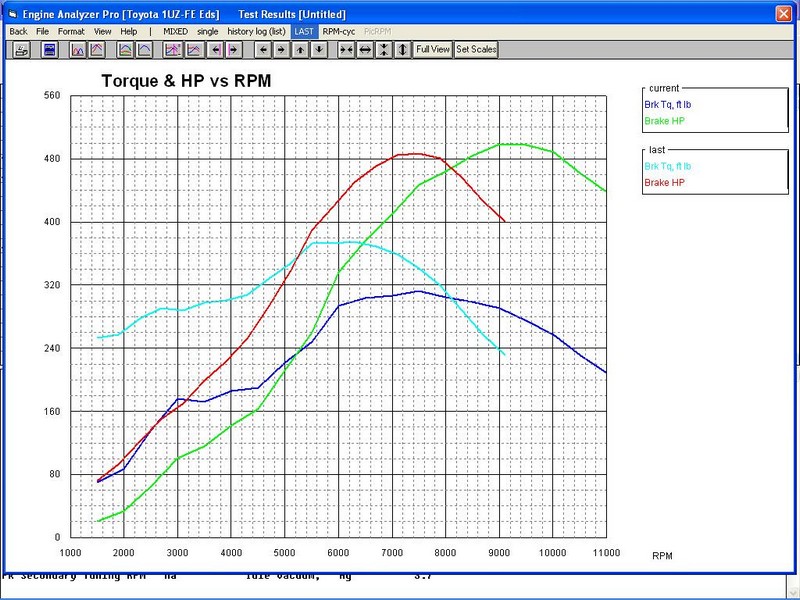Click the 480 value on the vertical axis
Image resolution: width=800 pixels, height=600 pixels.
[52, 159]
